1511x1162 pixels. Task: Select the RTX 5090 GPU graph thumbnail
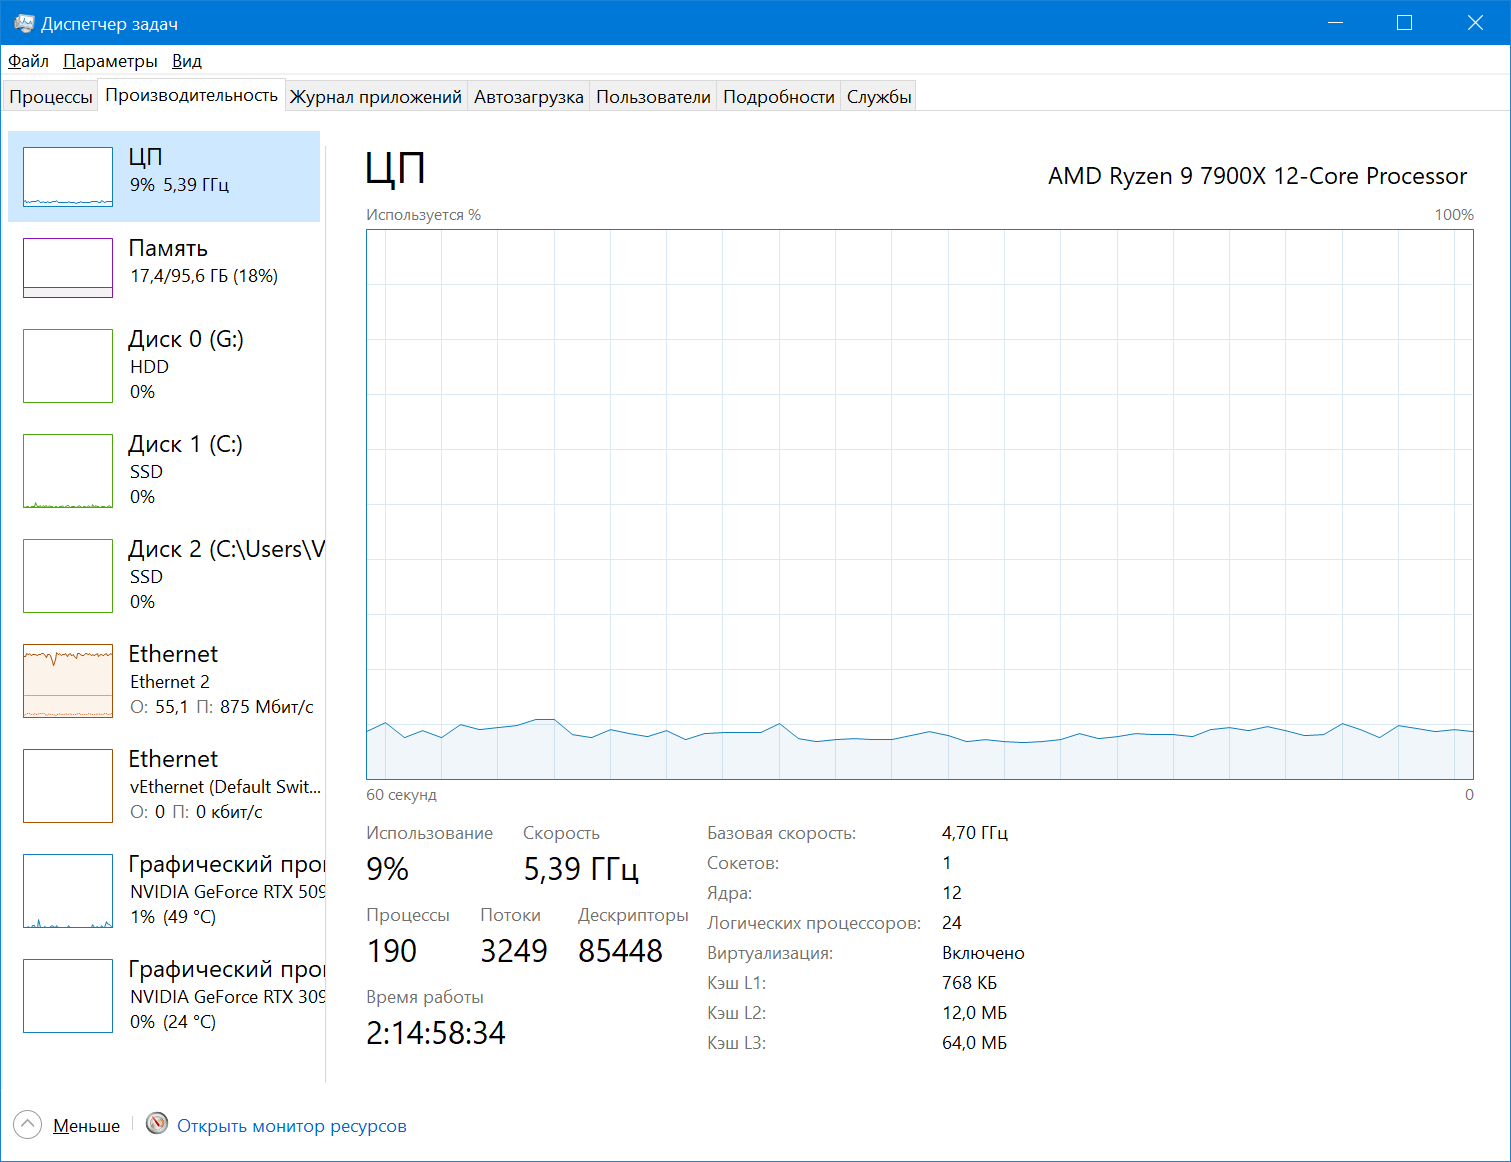68,891
